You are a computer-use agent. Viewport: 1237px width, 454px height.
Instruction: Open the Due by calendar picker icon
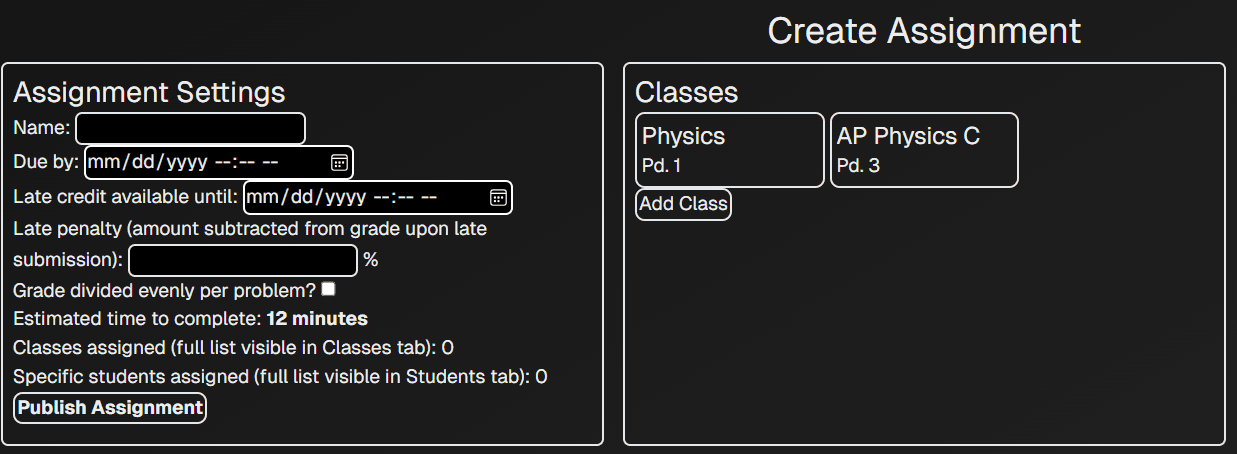point(339,162)
